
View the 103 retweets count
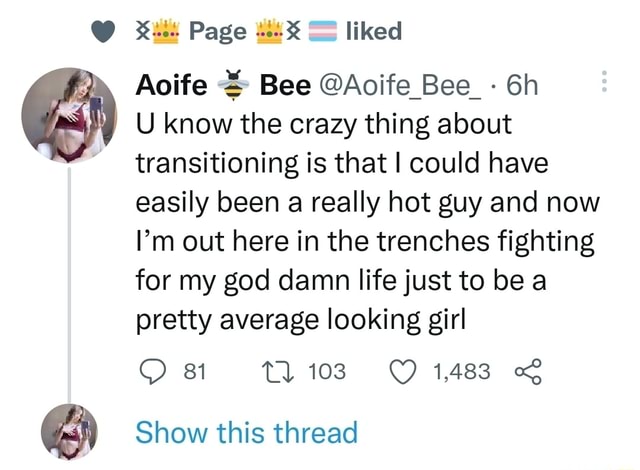pos(325,373)
